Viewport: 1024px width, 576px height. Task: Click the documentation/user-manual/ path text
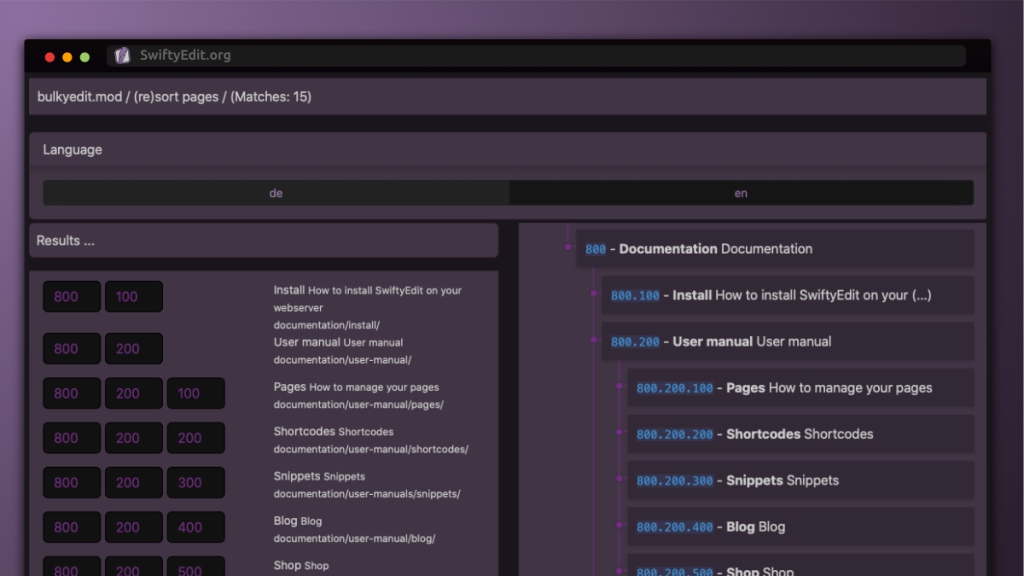click(342, 360)
